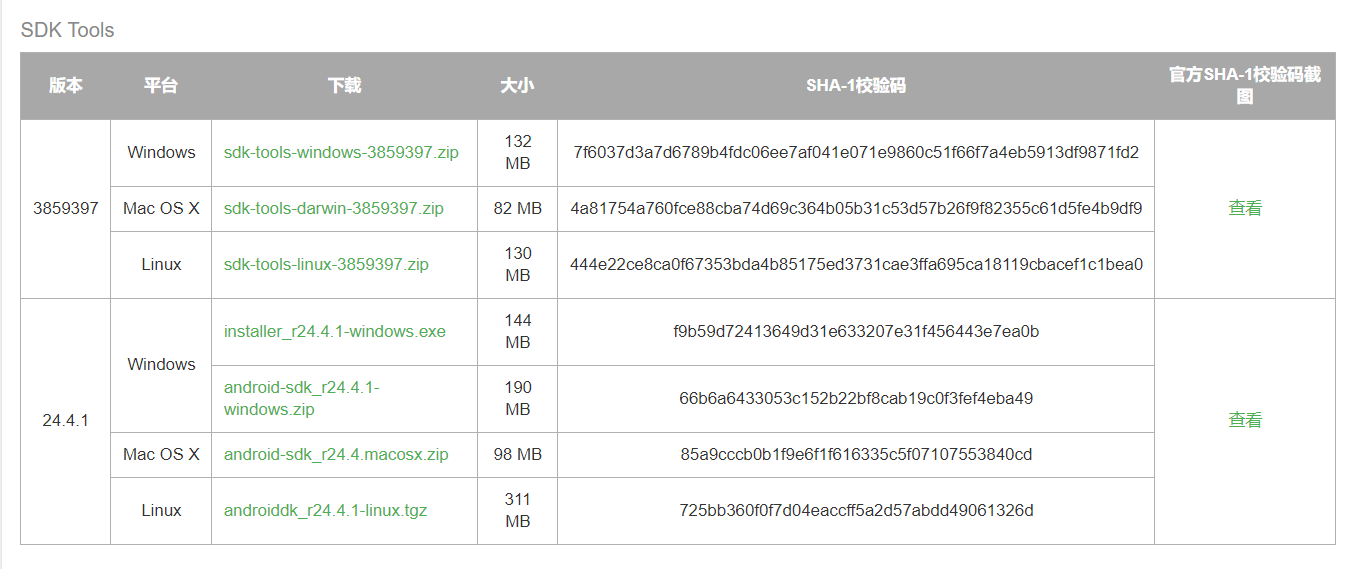1351x569 pixels.
Task: Click the Mac SHA-1 hash starting 4a81754a
Action: click(x=856, y=209)
